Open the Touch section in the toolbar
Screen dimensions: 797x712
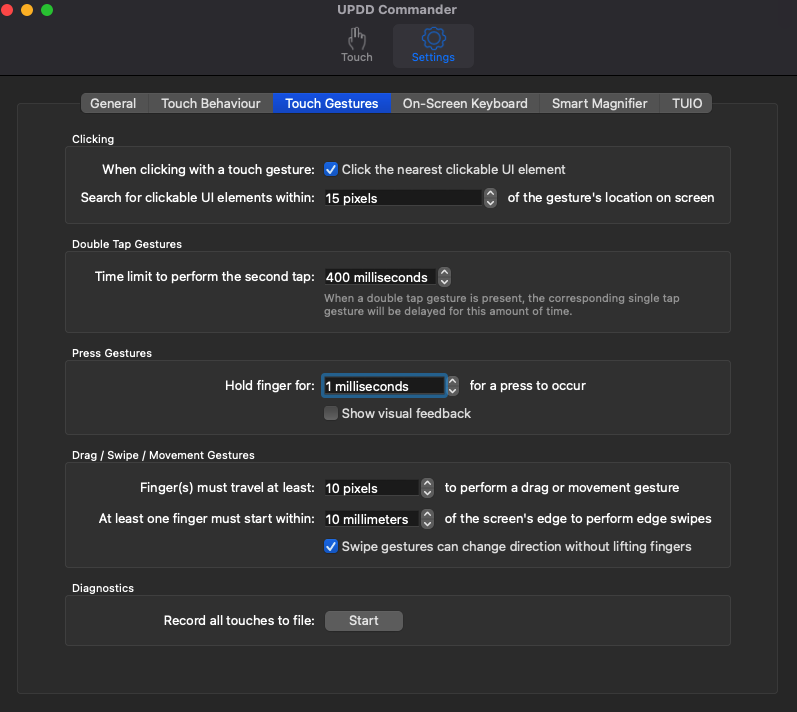coord(356,45)
